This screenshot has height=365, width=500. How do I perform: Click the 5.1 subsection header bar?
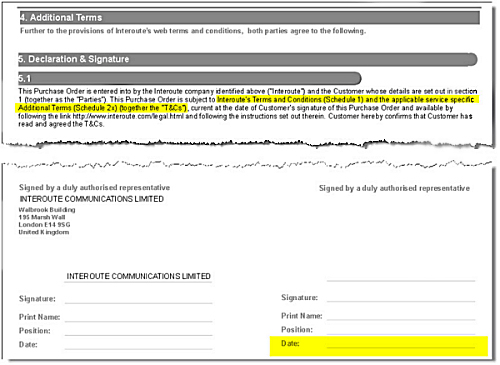190,78
